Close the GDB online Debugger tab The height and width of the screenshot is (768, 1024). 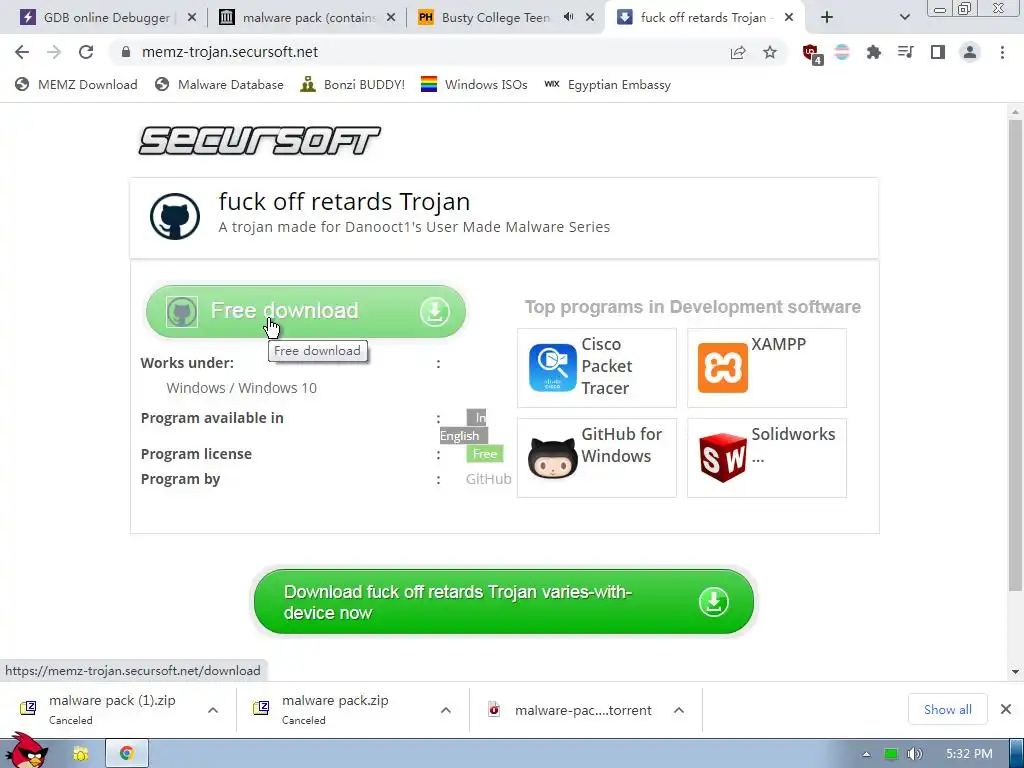[x=192, y=18]
